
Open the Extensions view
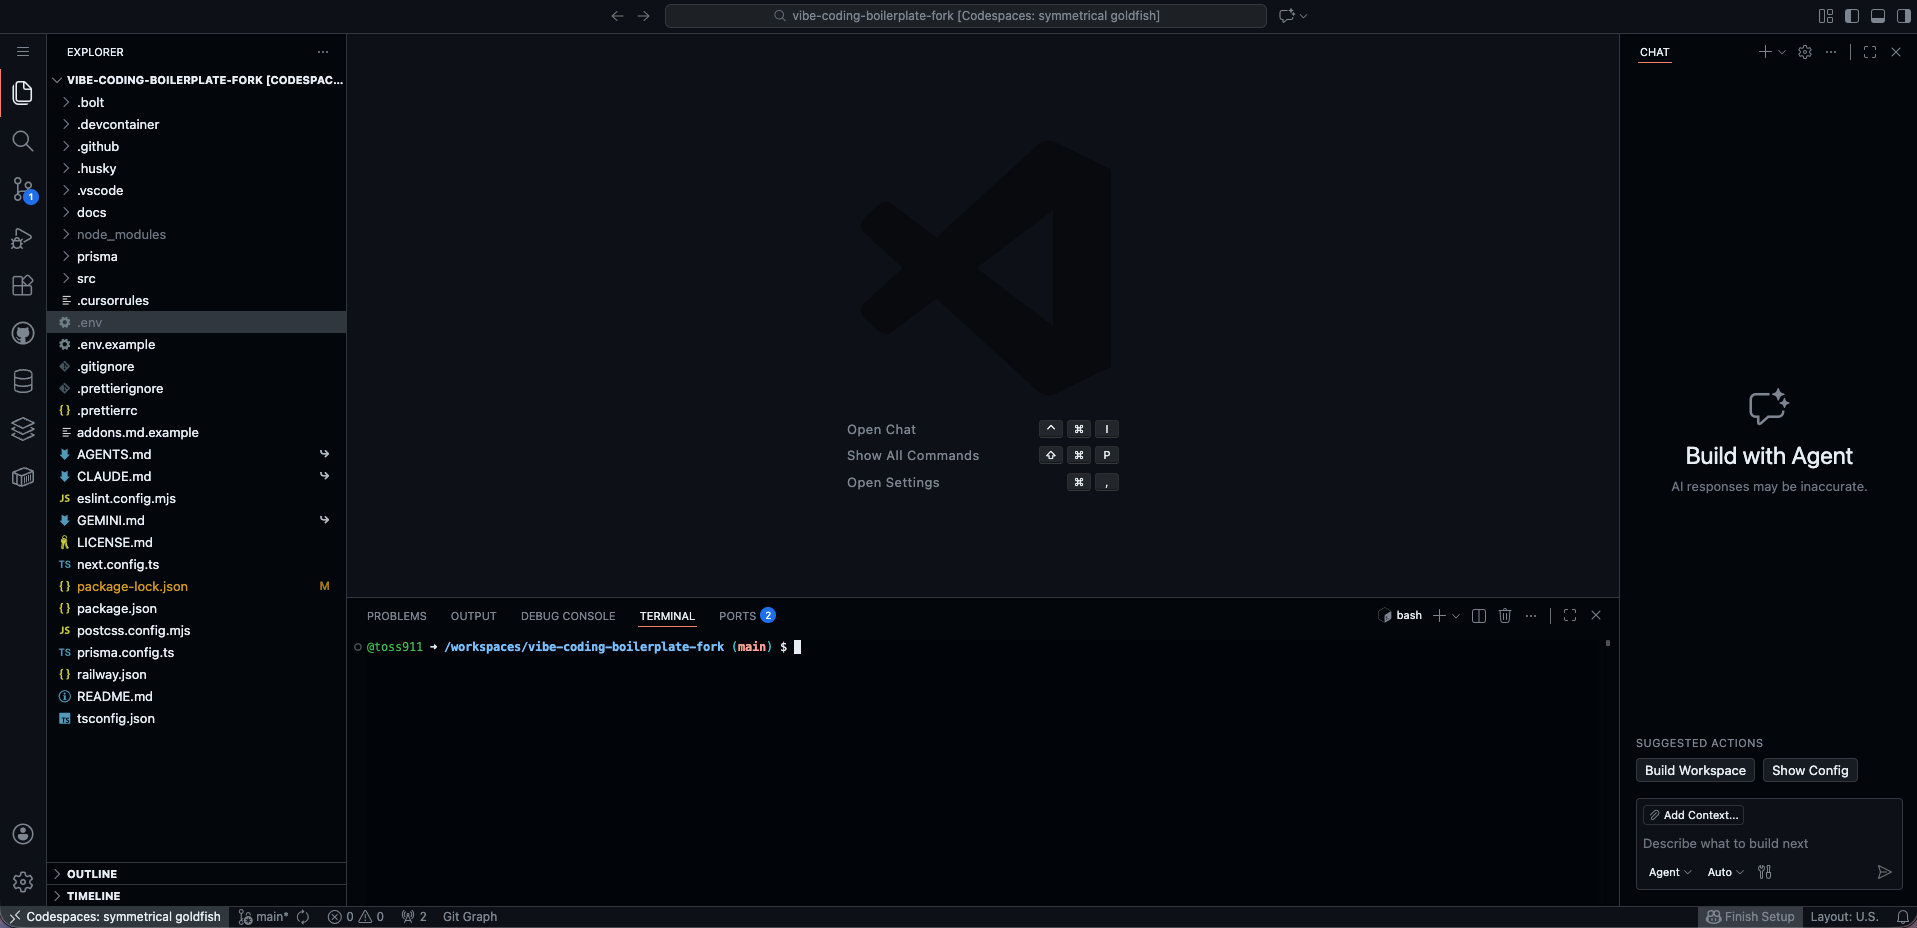(22, 285)
